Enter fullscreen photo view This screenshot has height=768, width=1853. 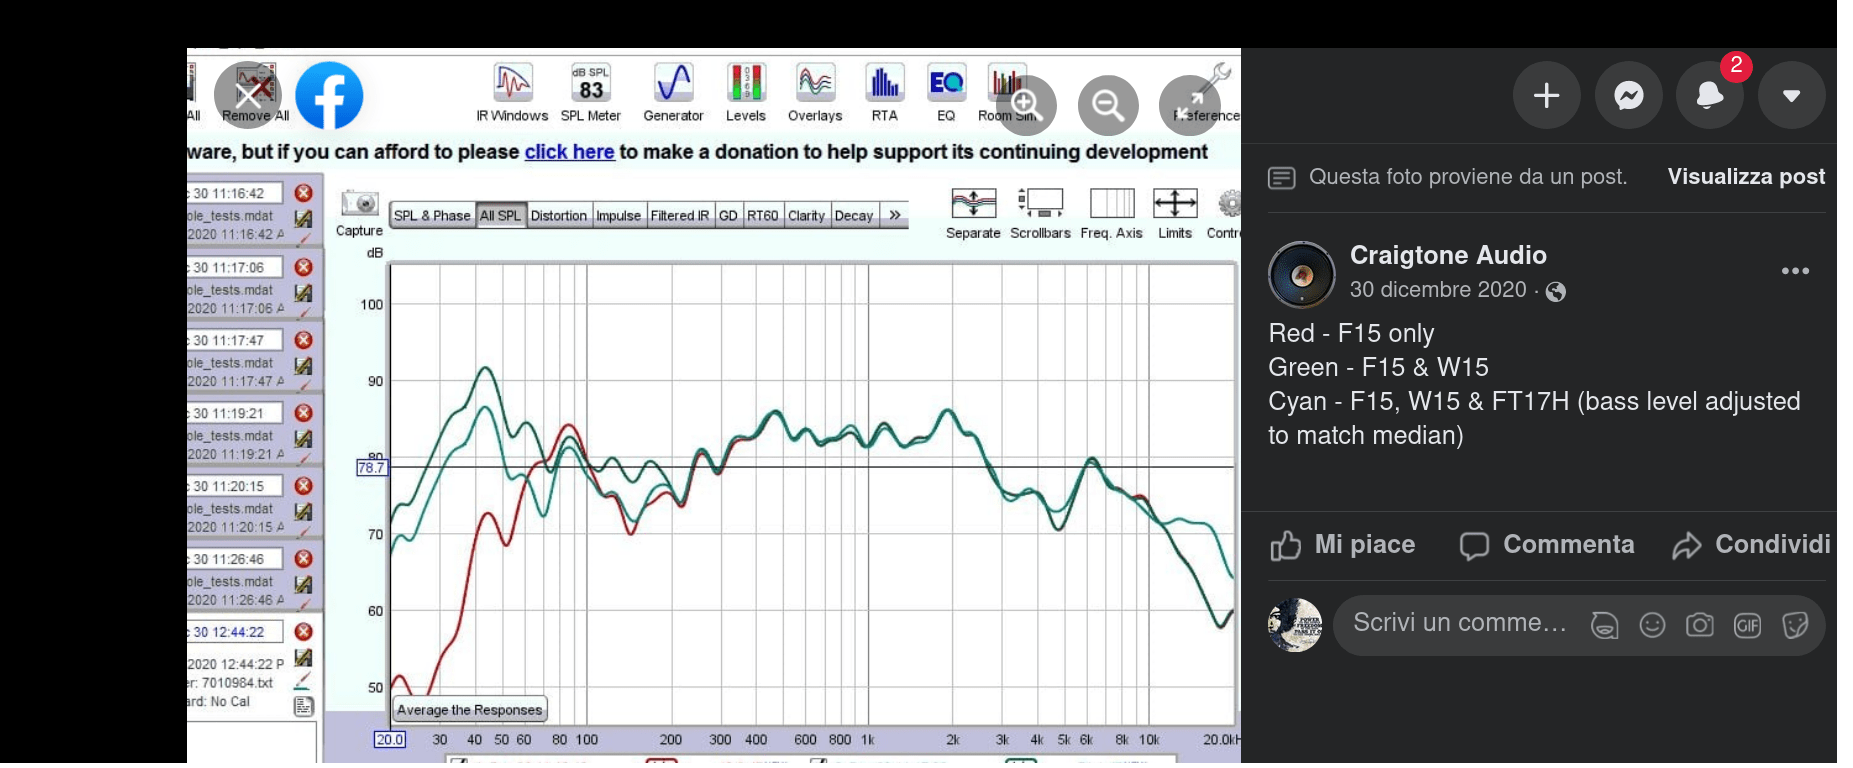point(1189,105)
